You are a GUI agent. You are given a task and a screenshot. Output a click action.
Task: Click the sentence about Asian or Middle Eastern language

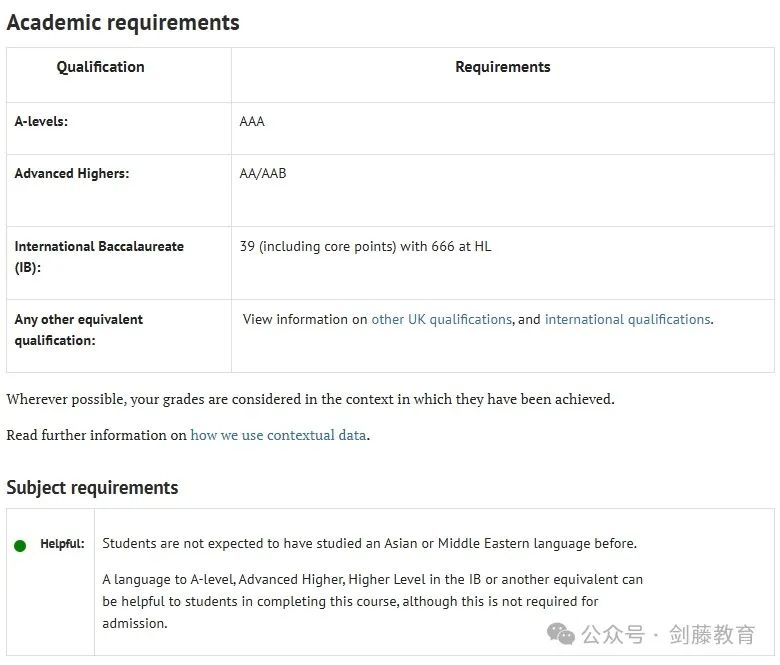370,543
